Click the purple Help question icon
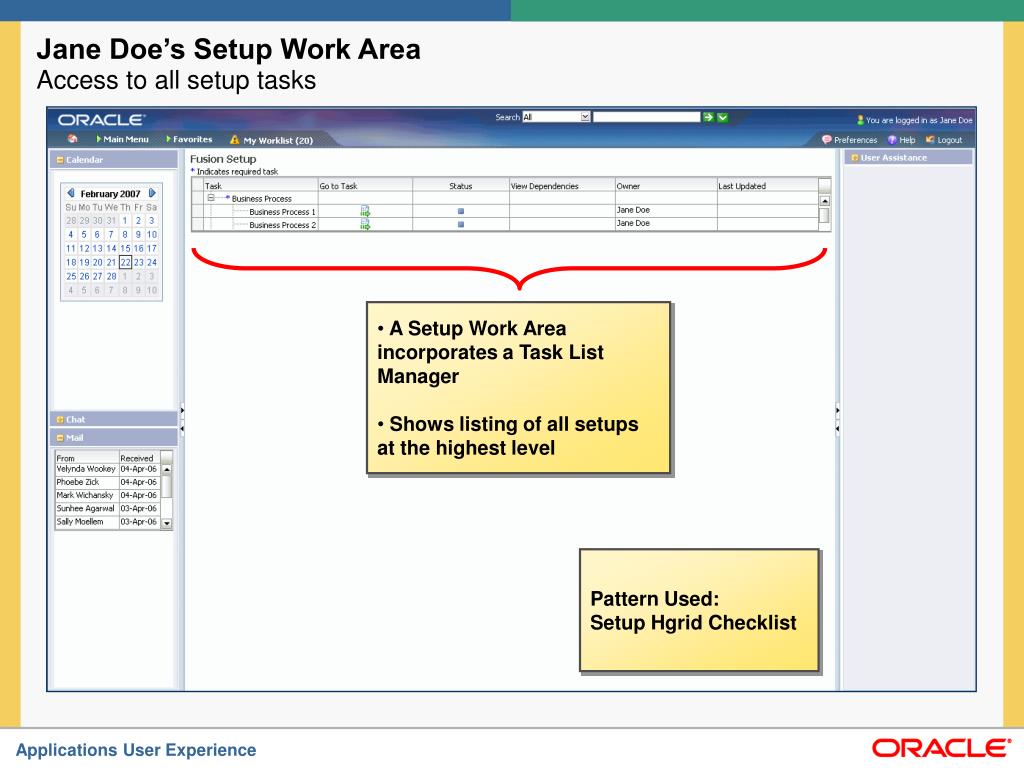Viewport: 1024px width, 768px height. point(892,140)
